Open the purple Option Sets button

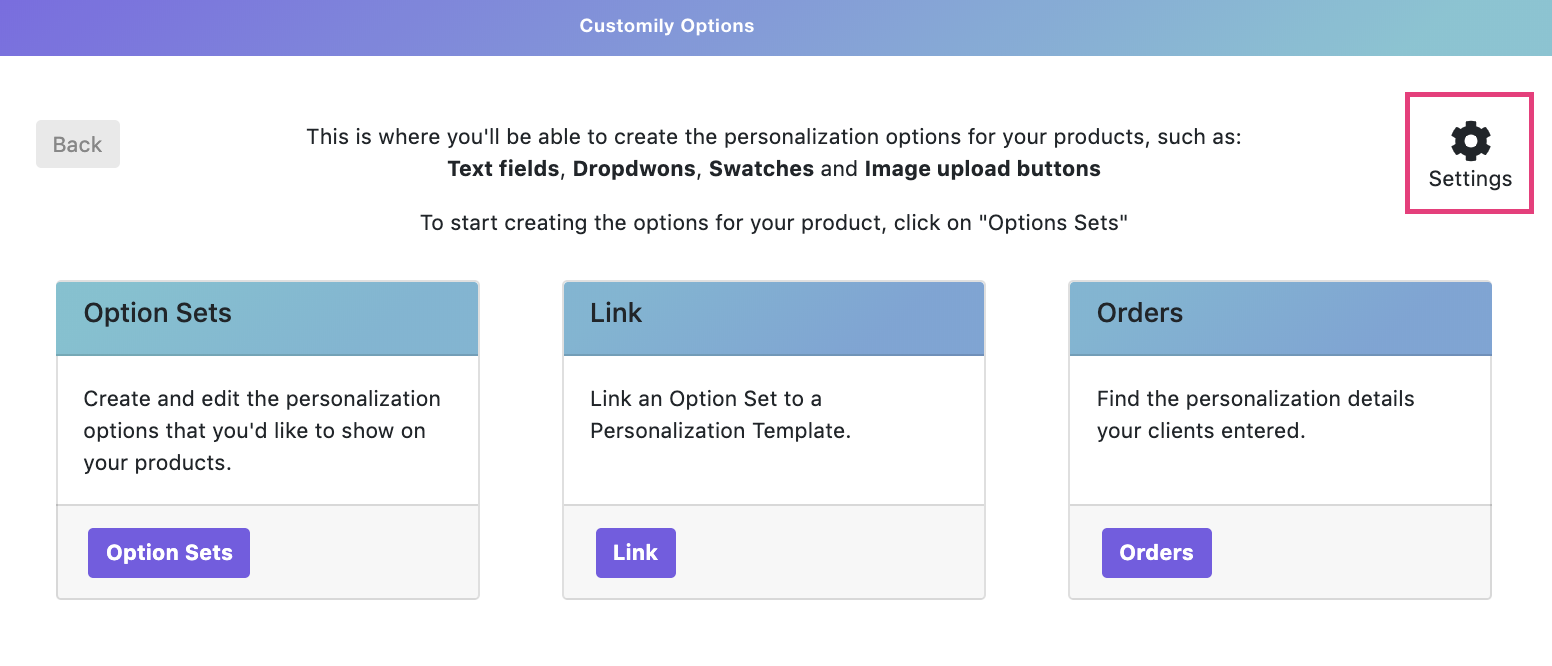point(169,553)
